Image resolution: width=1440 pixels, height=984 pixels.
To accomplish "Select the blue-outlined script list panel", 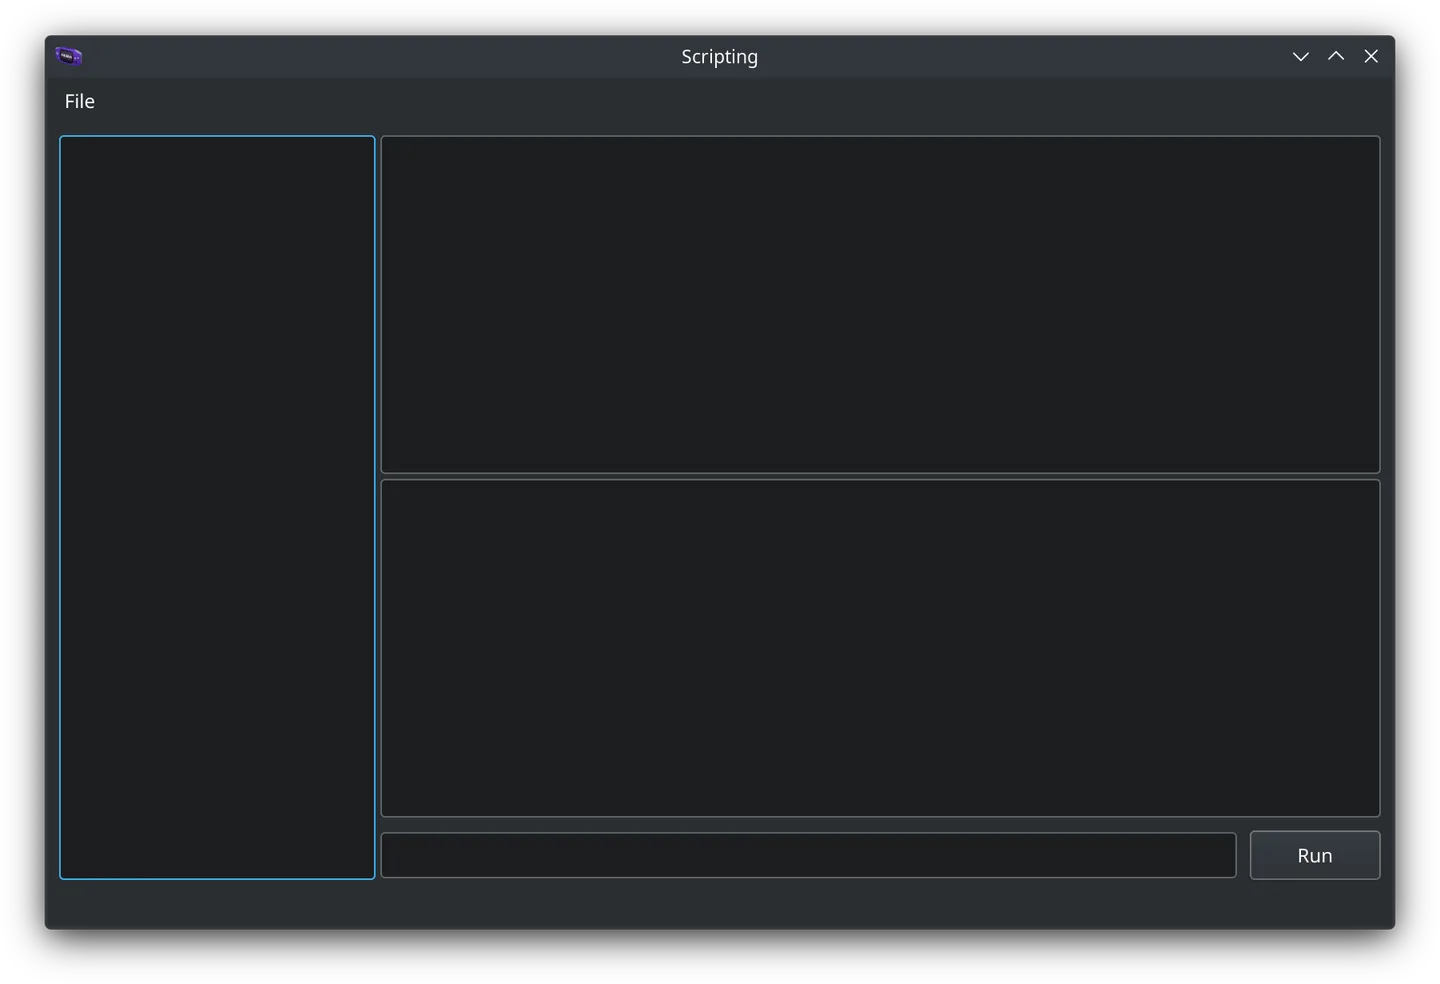I will [217, 508].
